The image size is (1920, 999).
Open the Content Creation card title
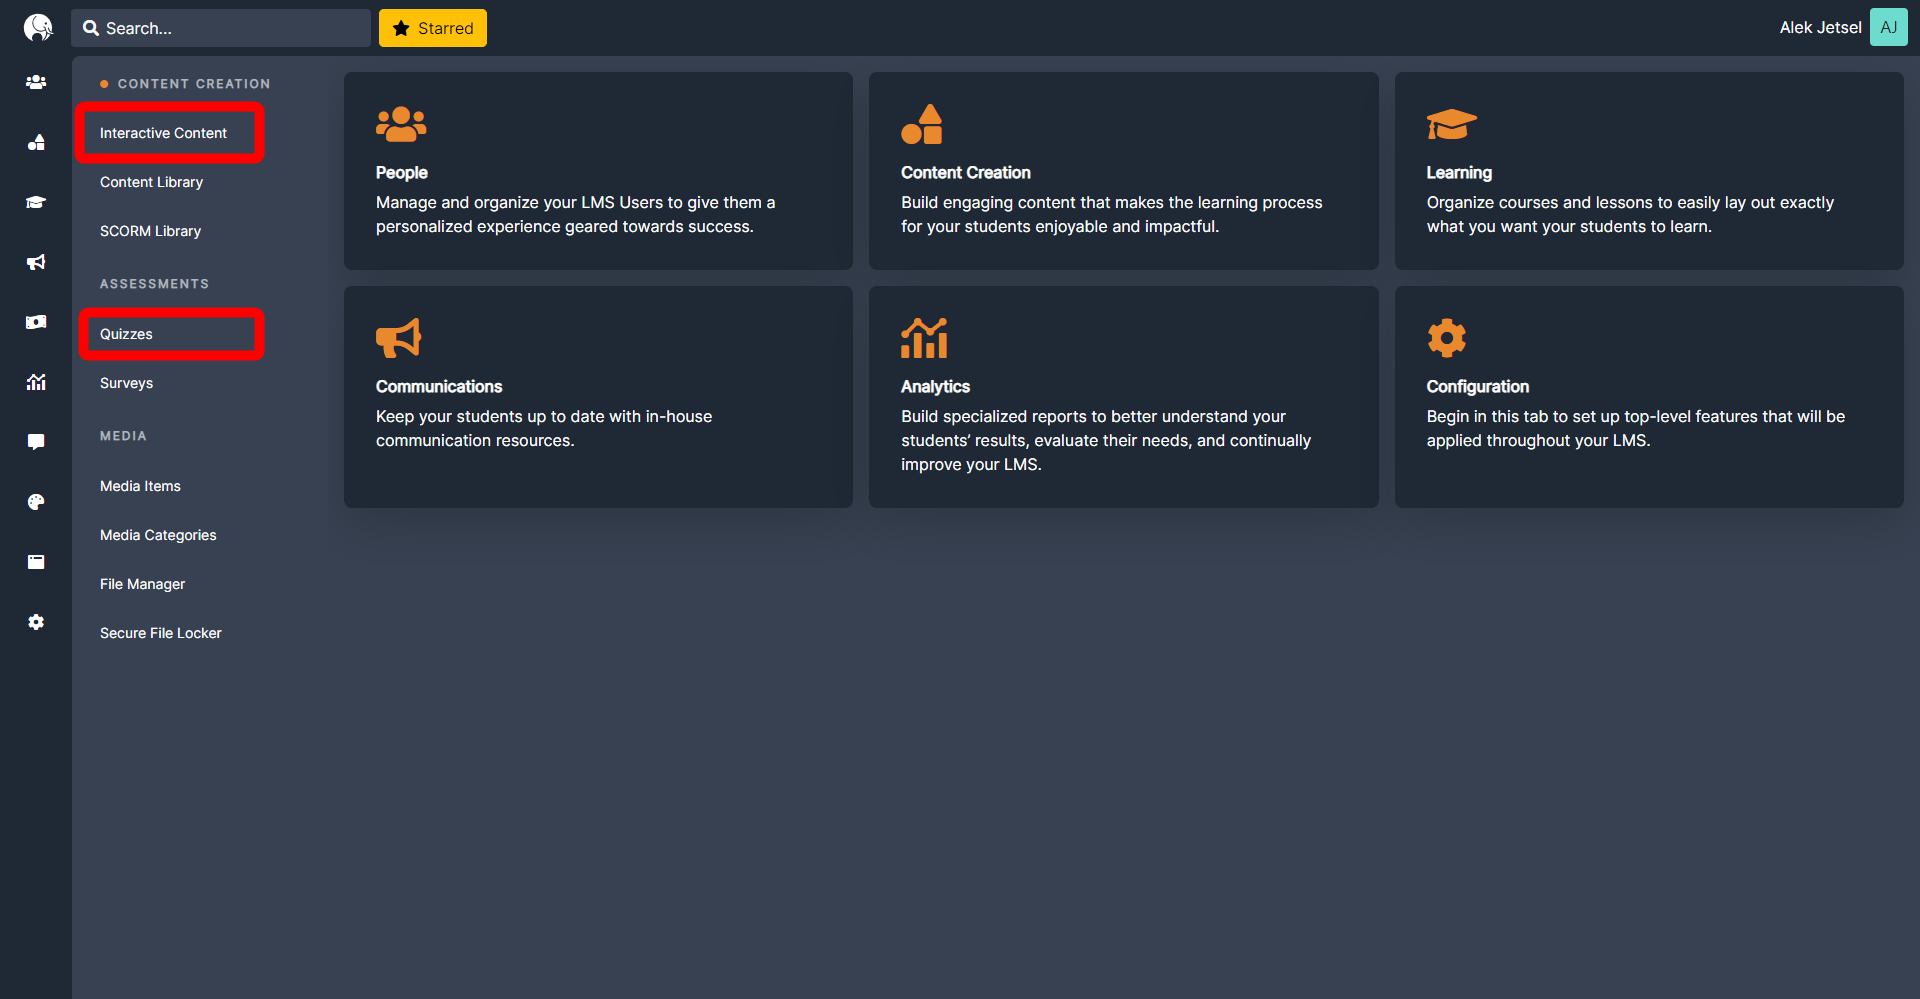tap(966, 172)
